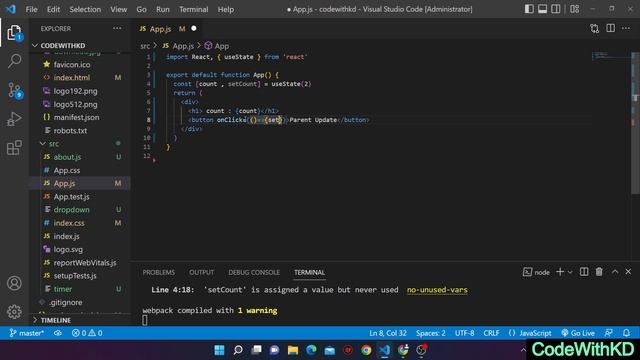
Task: Click the App symbol in breadcrumb
Action: point(217,46)
